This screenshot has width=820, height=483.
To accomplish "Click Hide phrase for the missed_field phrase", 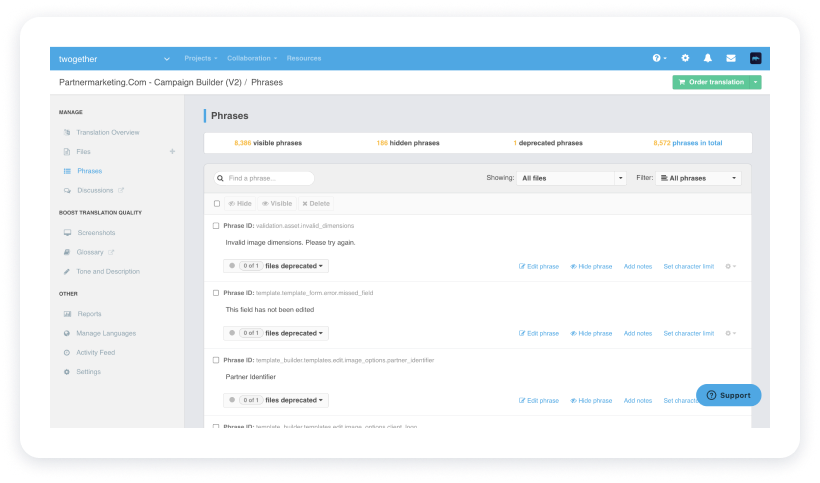I will tap(591, 333).
